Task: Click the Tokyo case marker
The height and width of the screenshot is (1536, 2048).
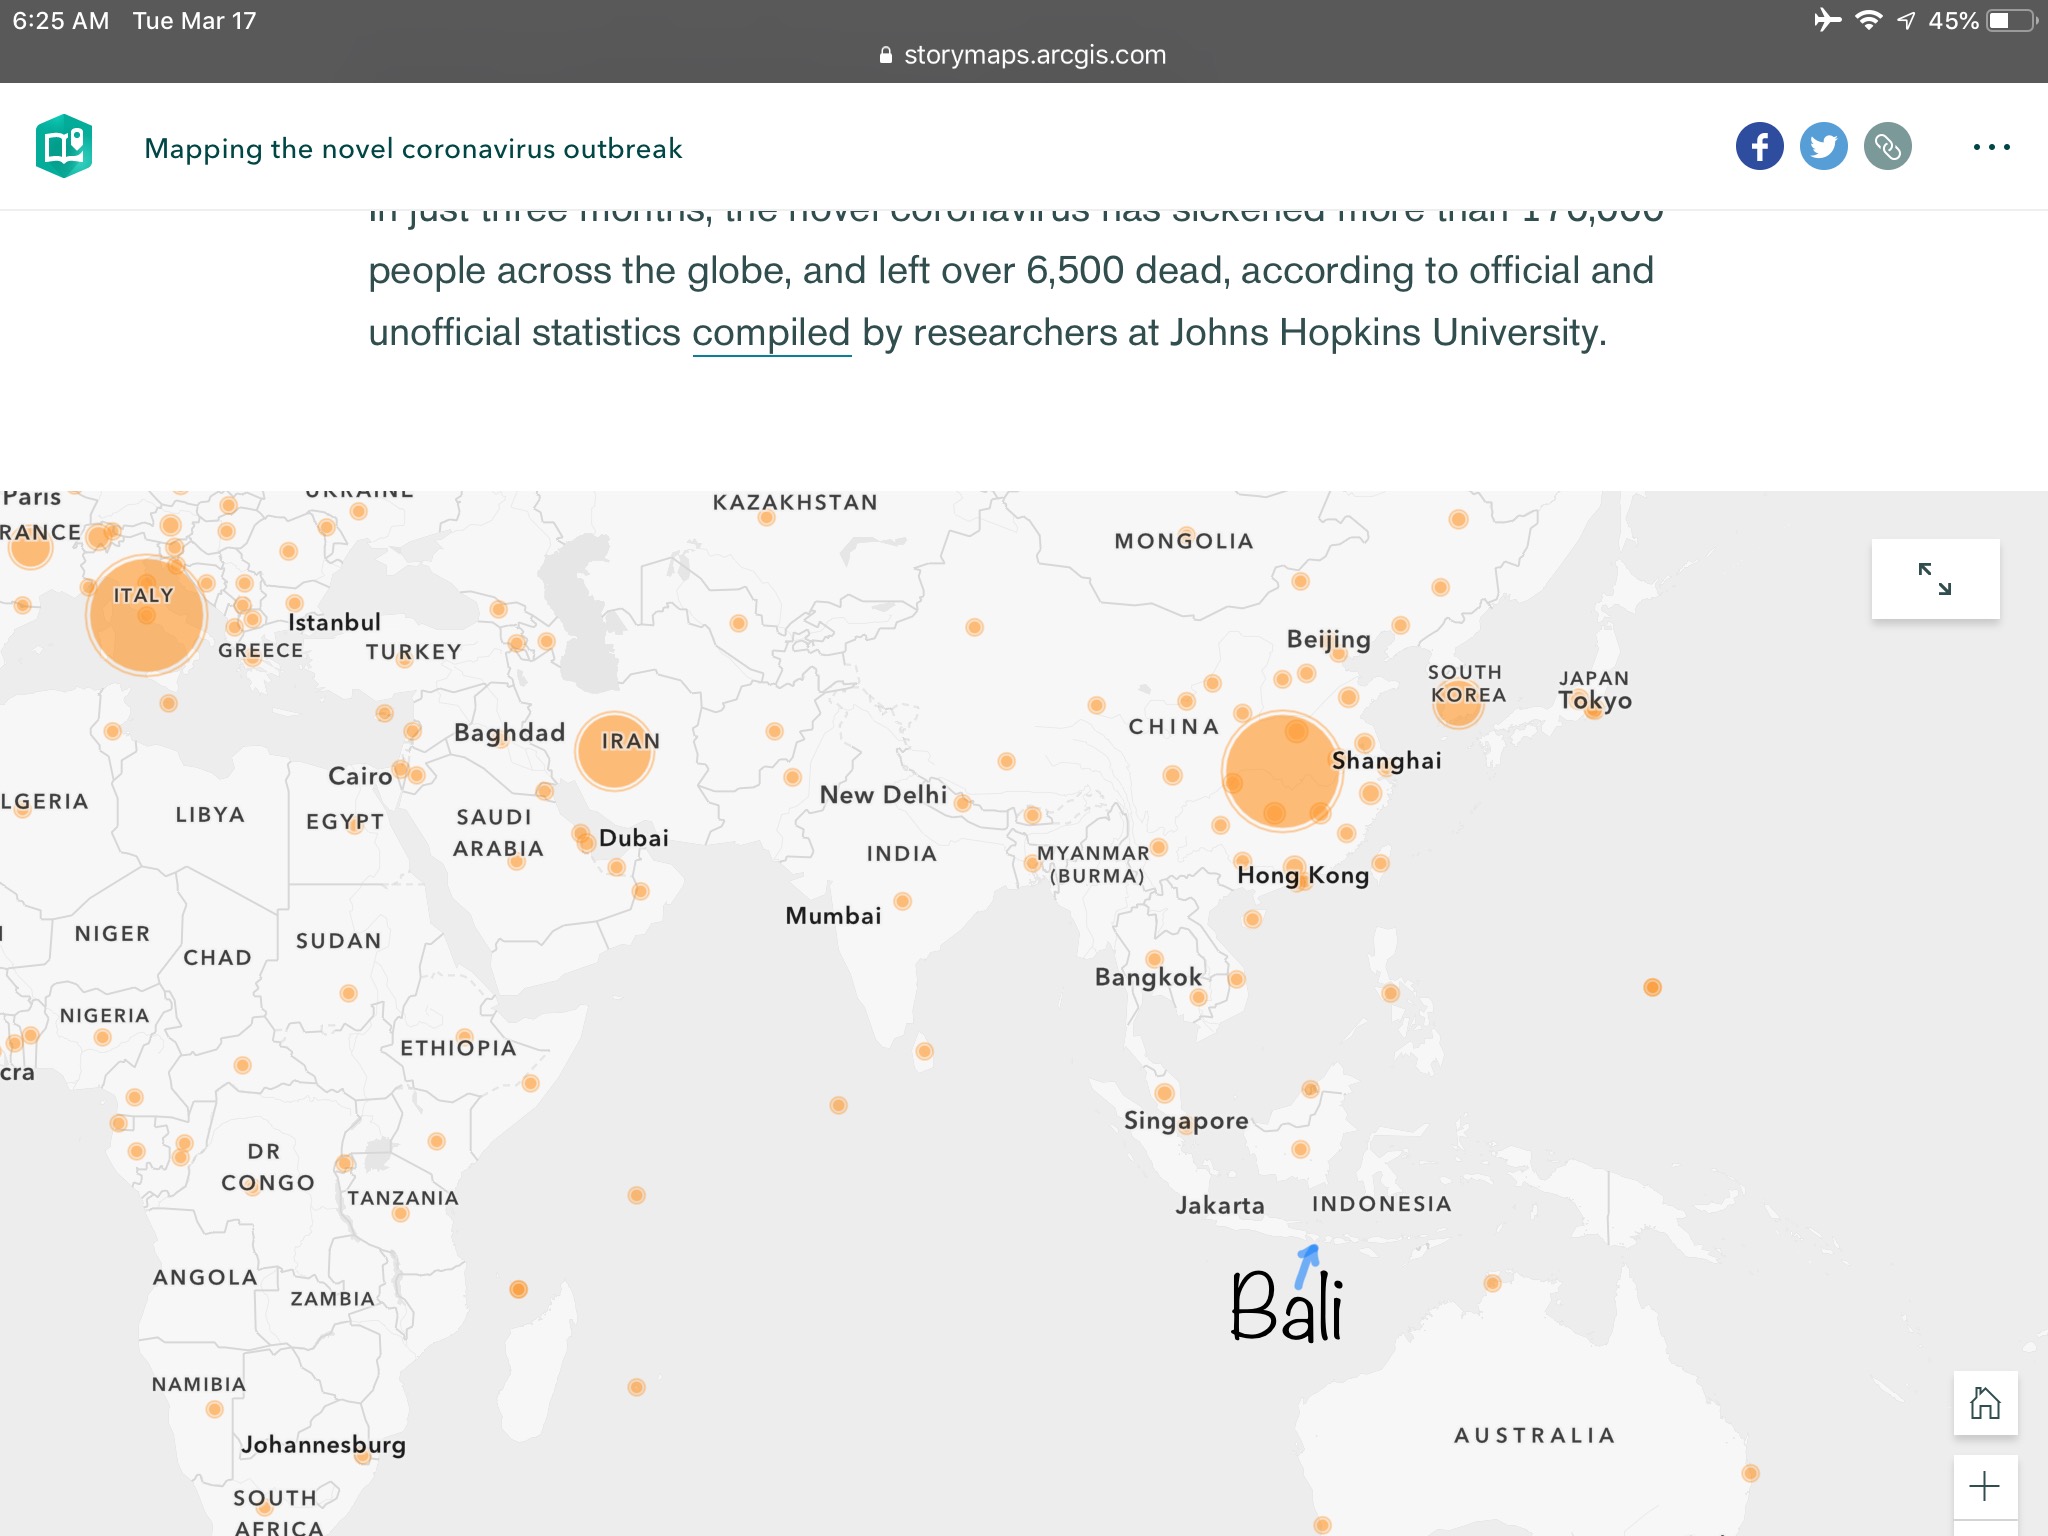Action: (x=1593, y=710)
